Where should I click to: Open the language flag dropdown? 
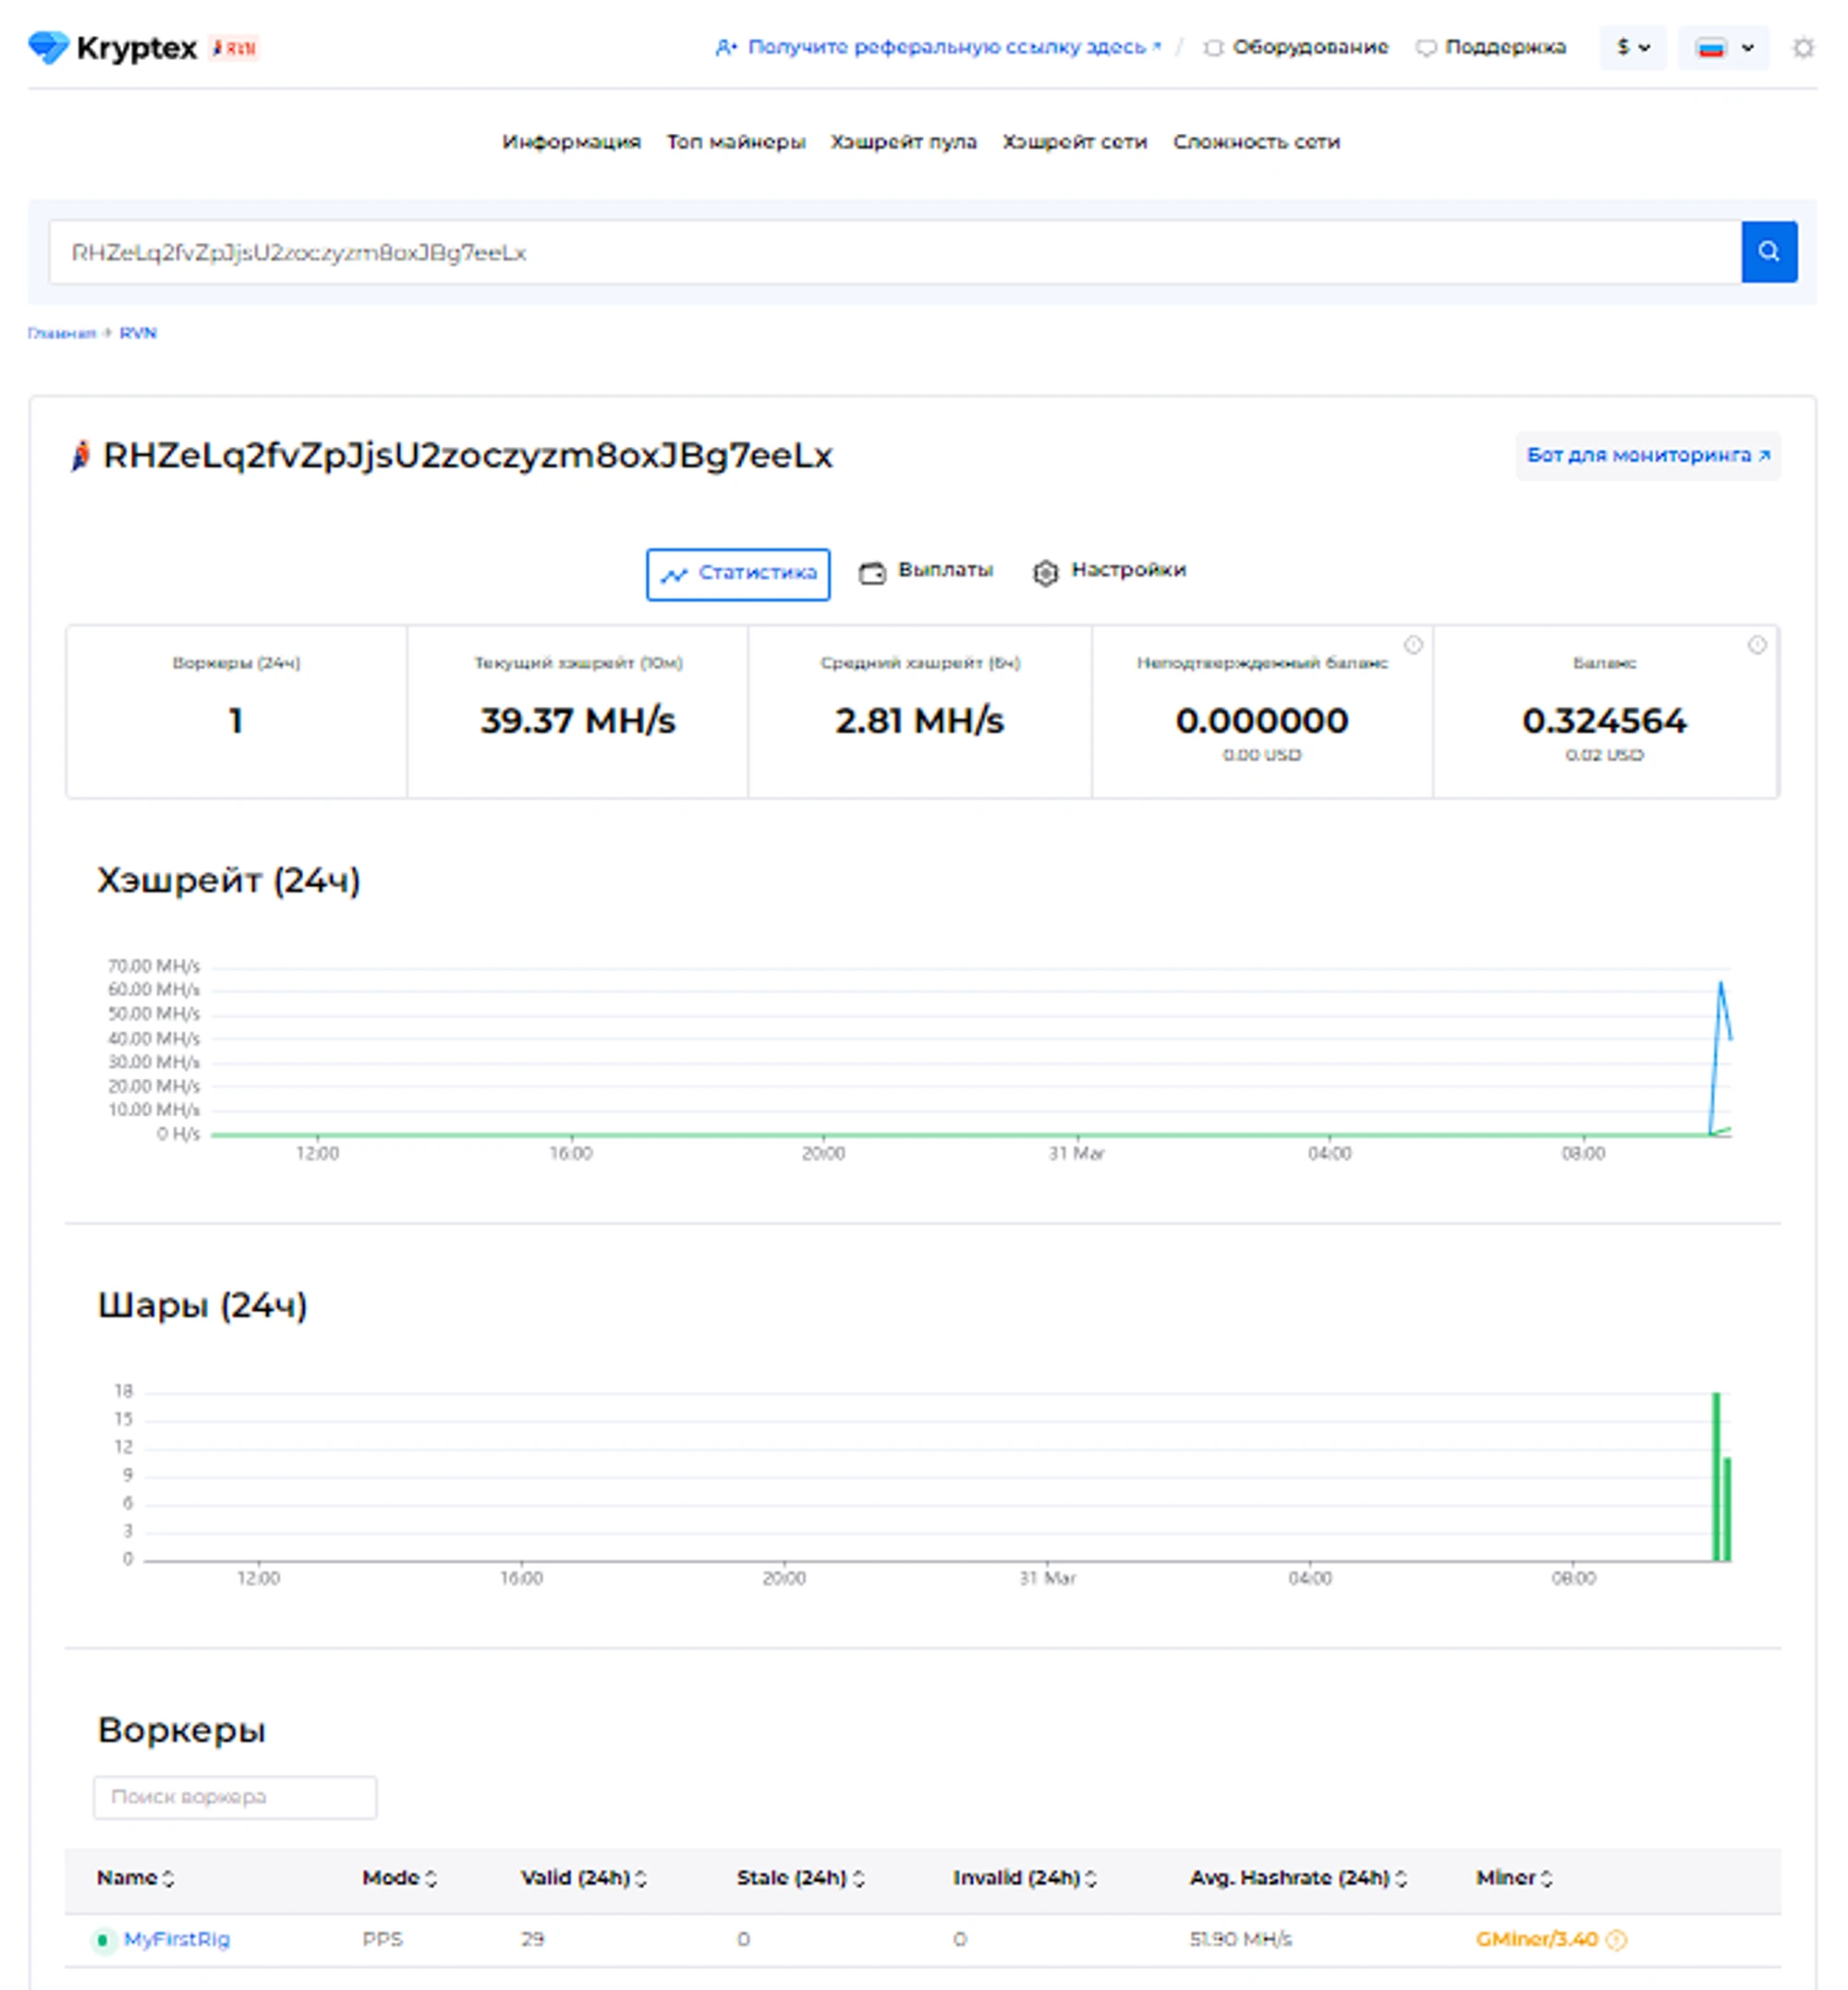(1722, 48)
